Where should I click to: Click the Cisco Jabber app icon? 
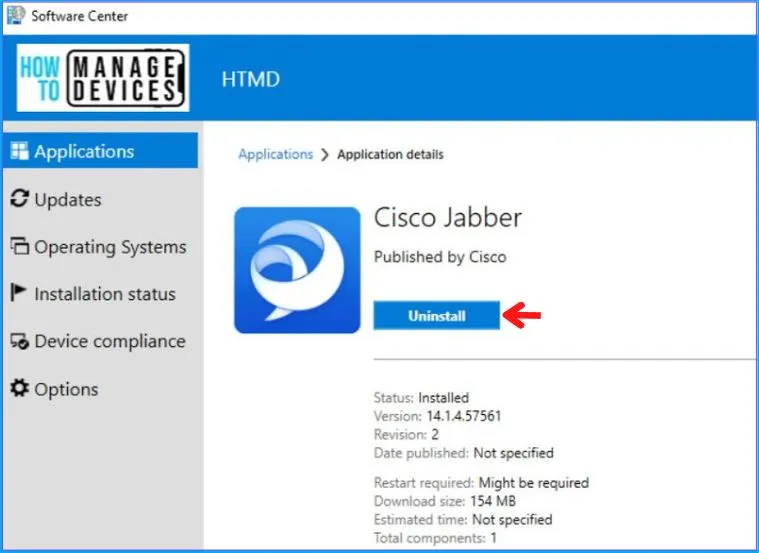[297, 270]
